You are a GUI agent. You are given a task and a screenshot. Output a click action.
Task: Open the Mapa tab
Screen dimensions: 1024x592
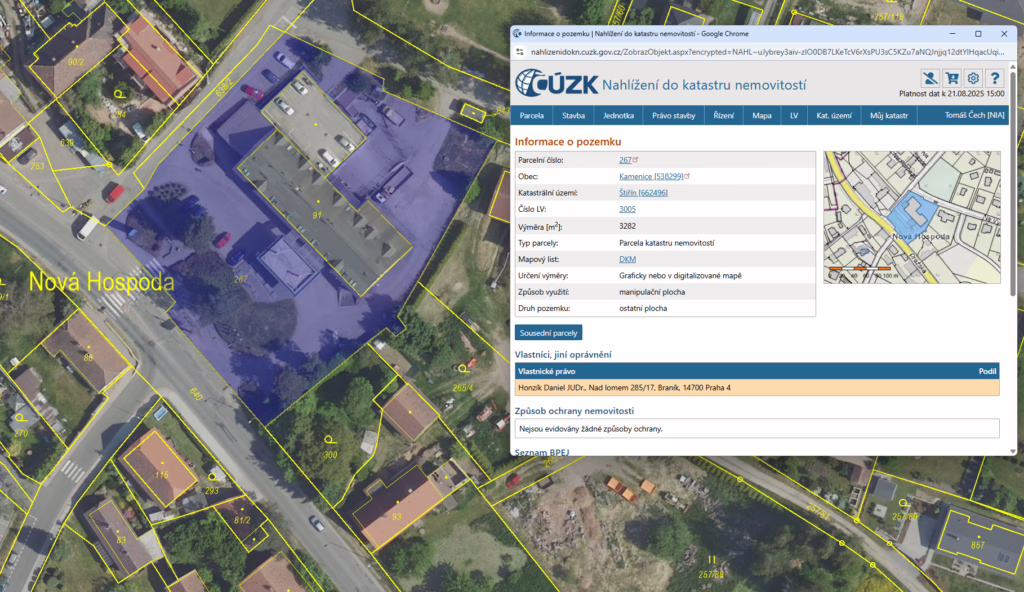761,116
